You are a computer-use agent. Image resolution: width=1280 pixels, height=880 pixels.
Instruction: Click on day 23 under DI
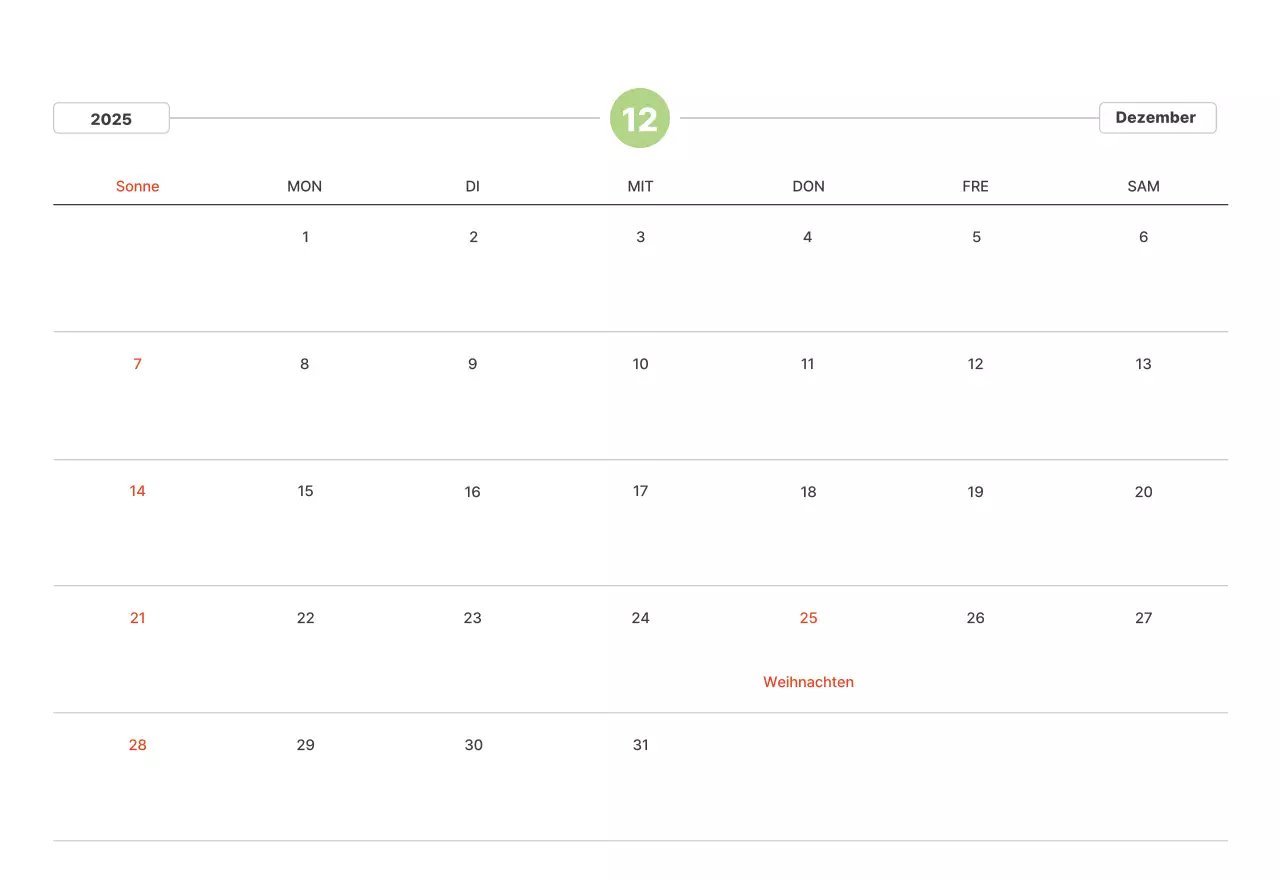[x=473, y=618]
